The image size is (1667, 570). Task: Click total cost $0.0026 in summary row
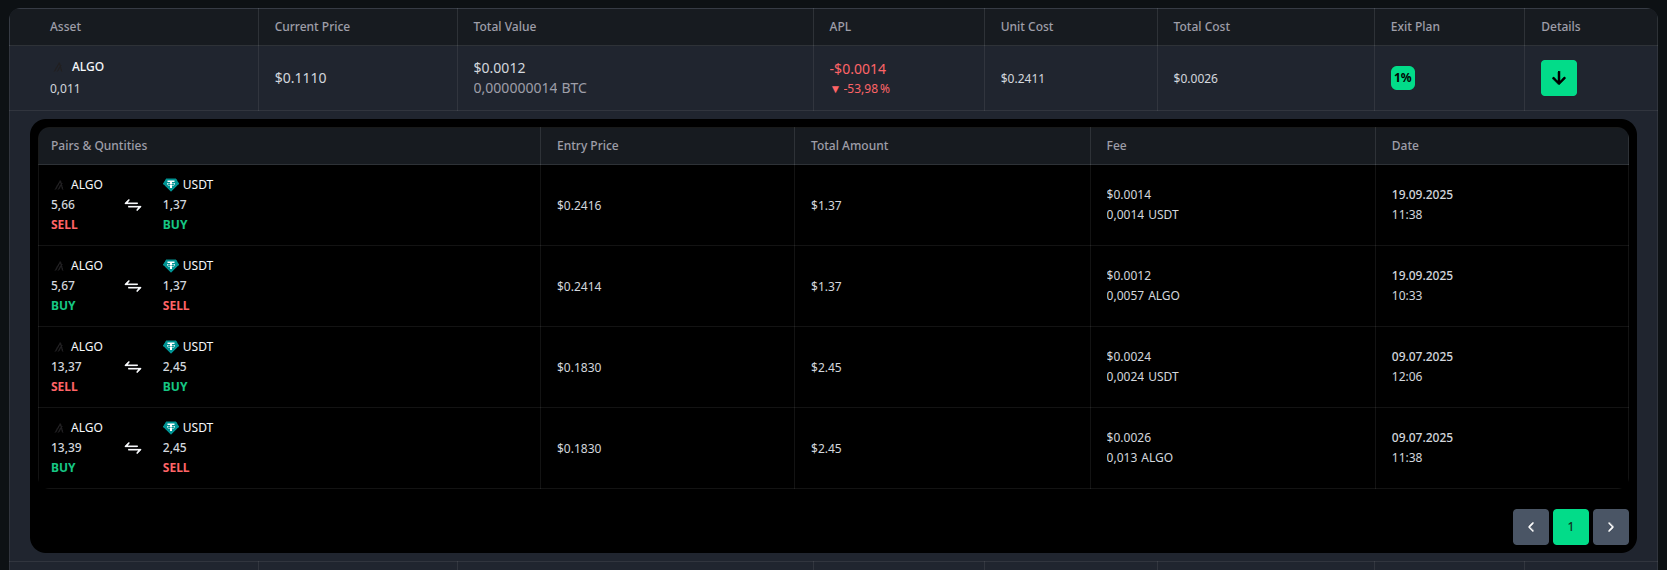1196,78
